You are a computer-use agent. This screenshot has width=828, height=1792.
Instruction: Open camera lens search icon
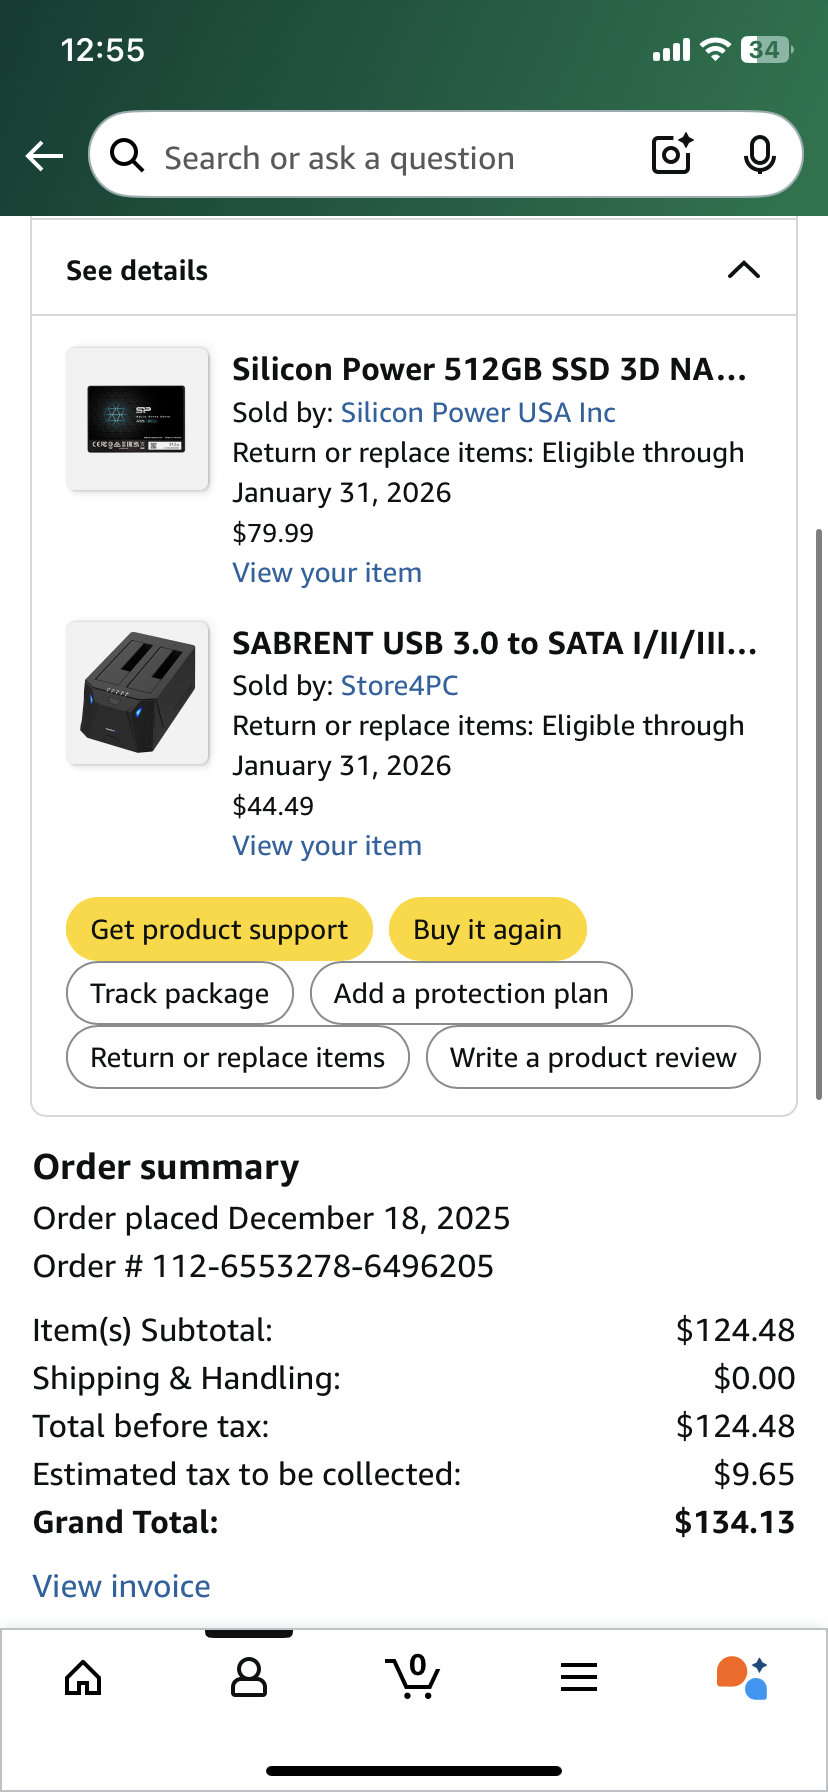[x=672, y=155]
